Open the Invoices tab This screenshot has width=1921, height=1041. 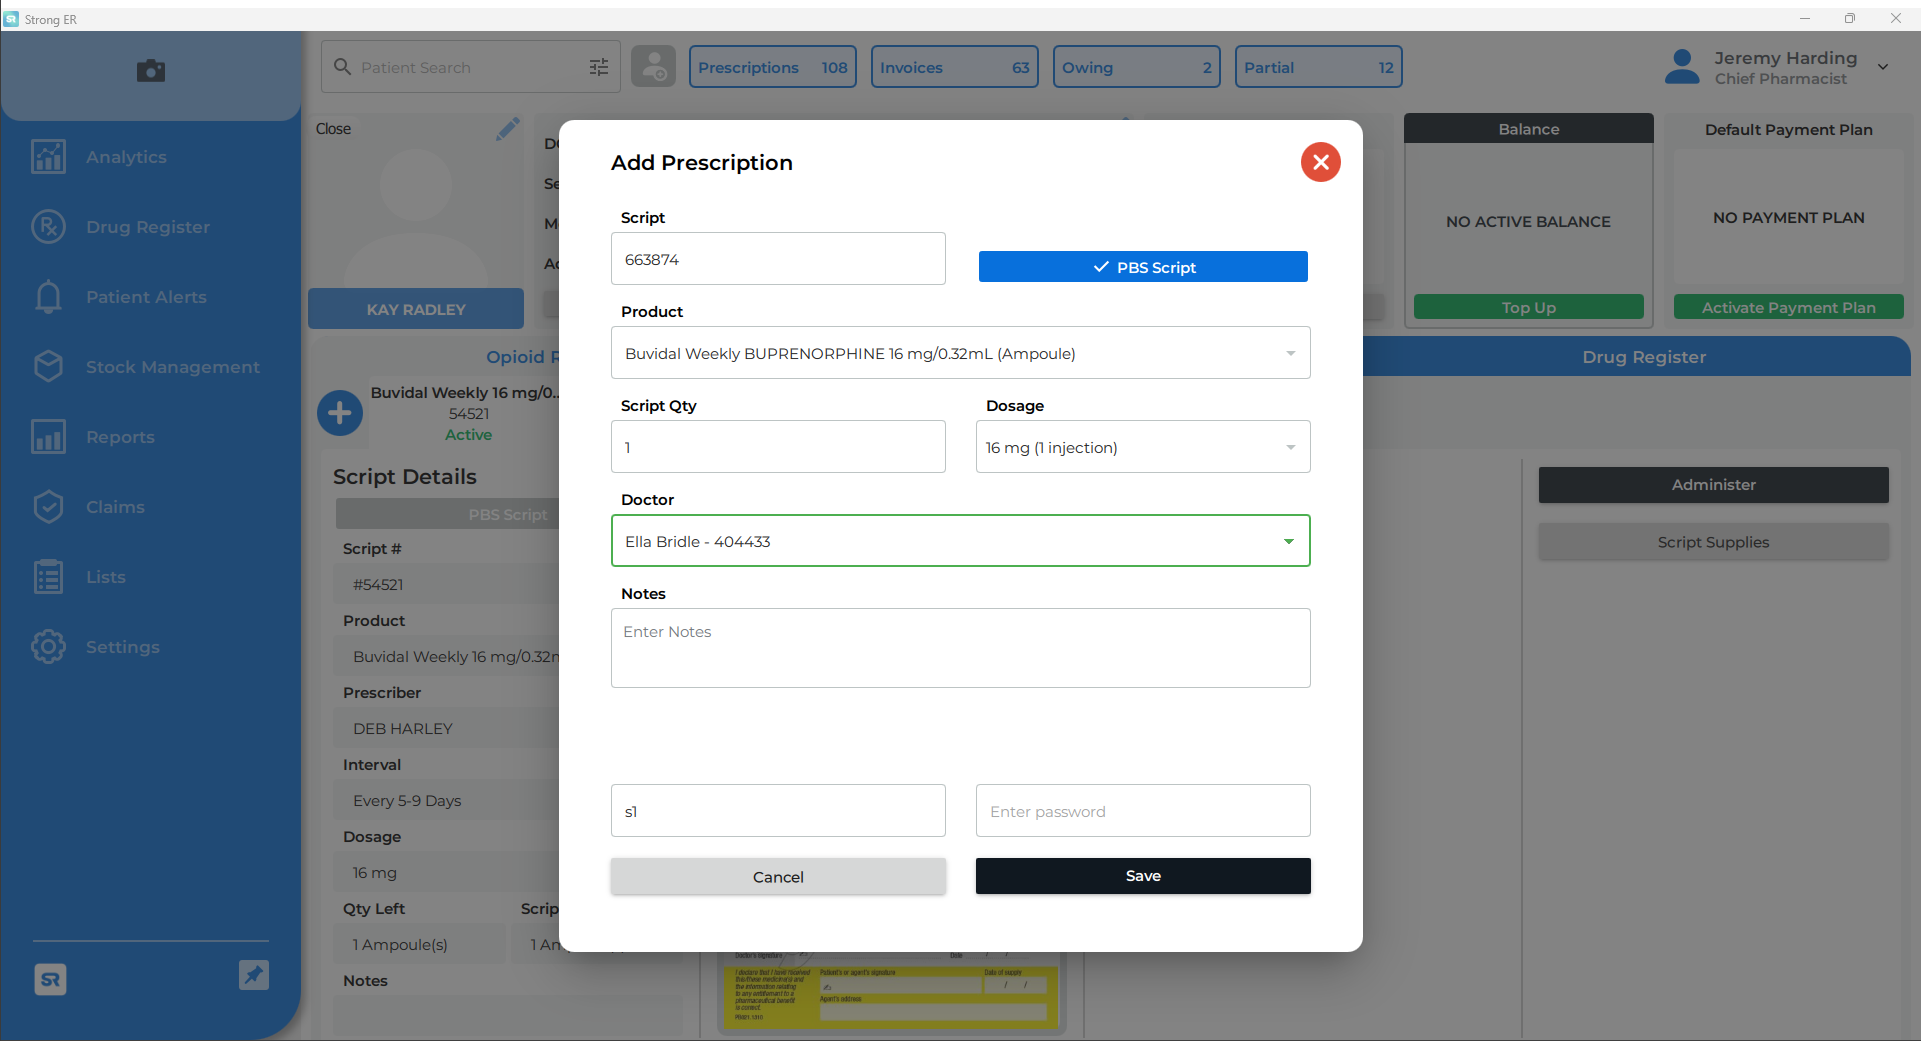[954, 67]
